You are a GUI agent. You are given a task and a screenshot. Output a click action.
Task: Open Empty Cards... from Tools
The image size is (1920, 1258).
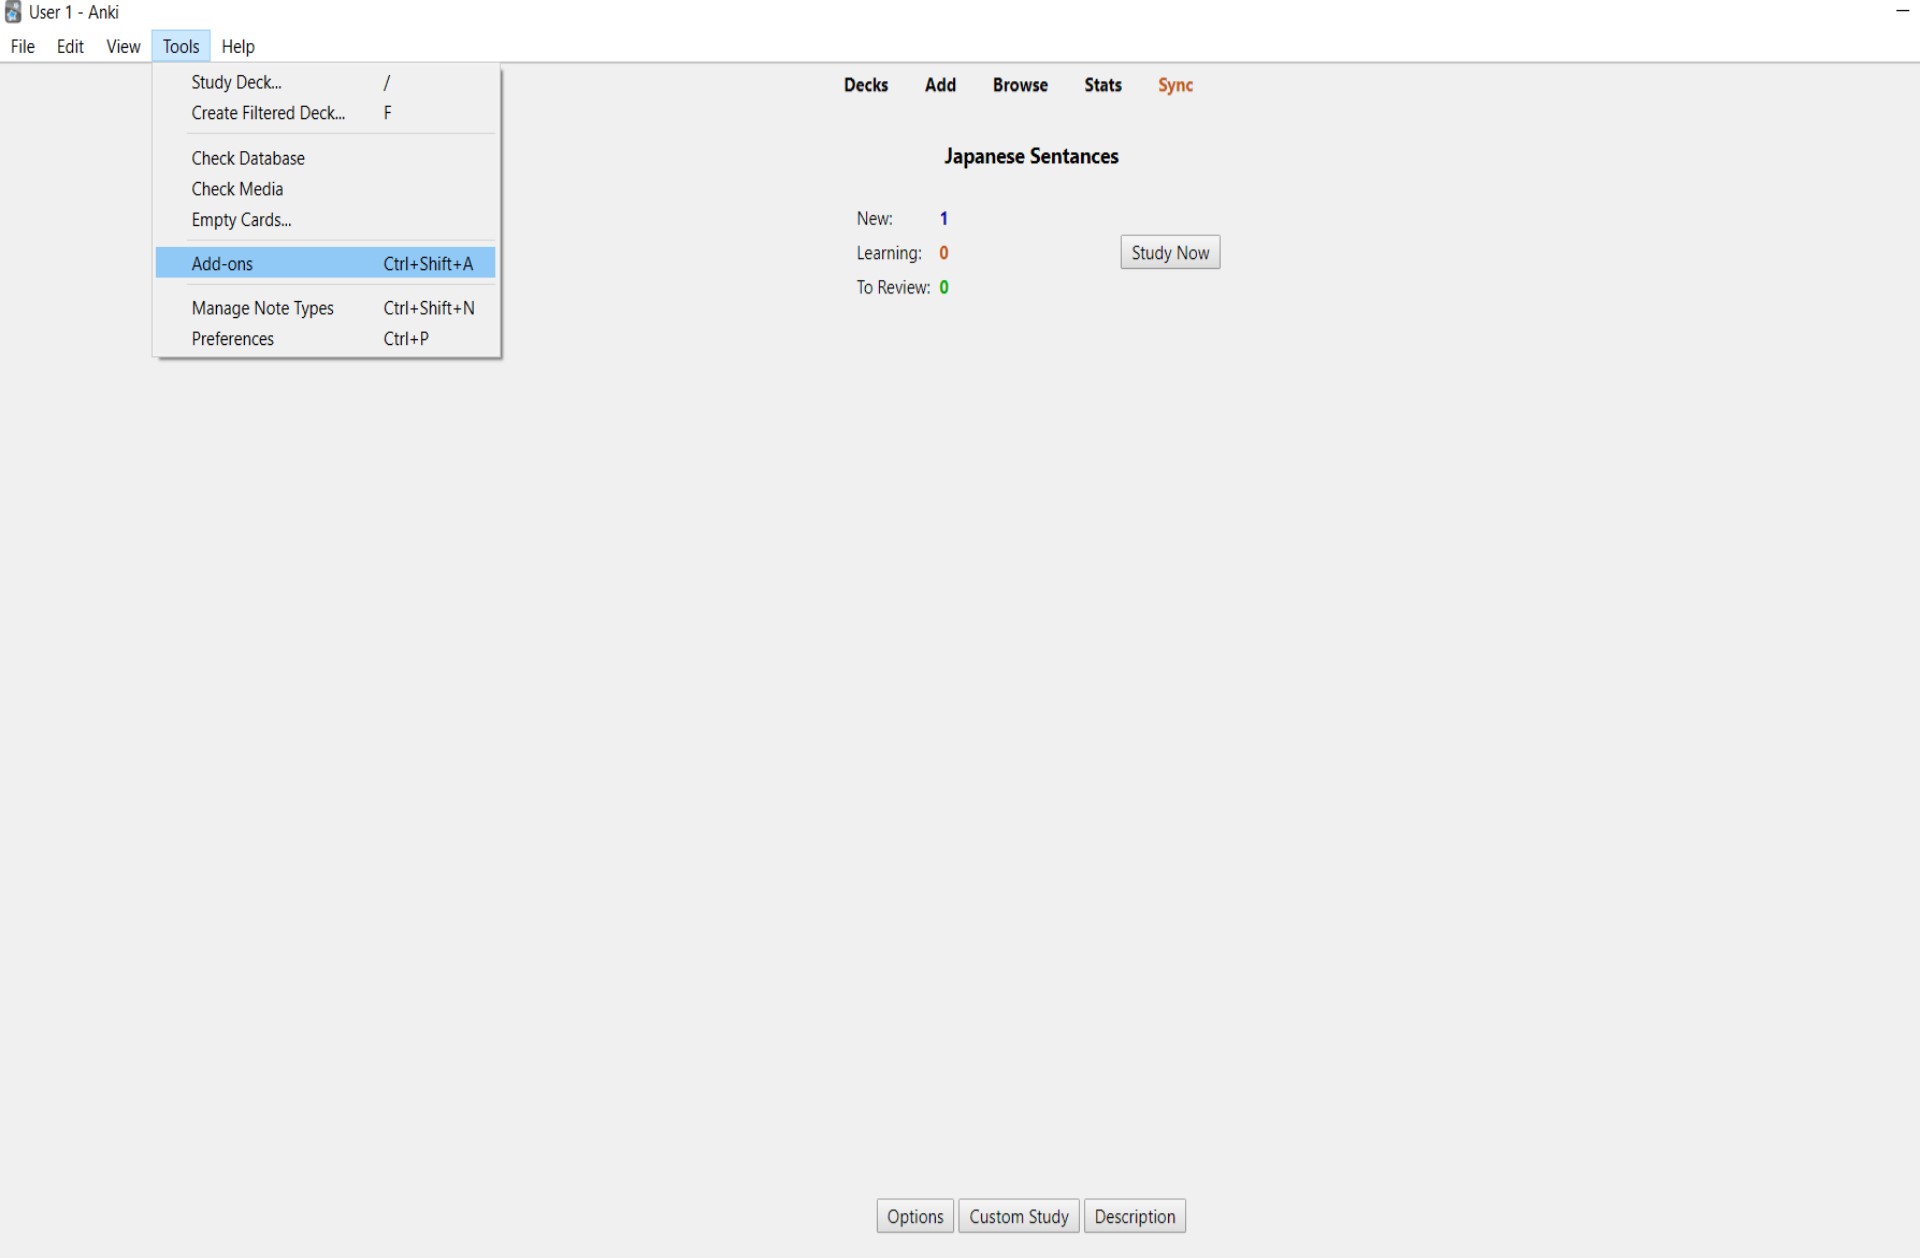(x=241, y=220)
